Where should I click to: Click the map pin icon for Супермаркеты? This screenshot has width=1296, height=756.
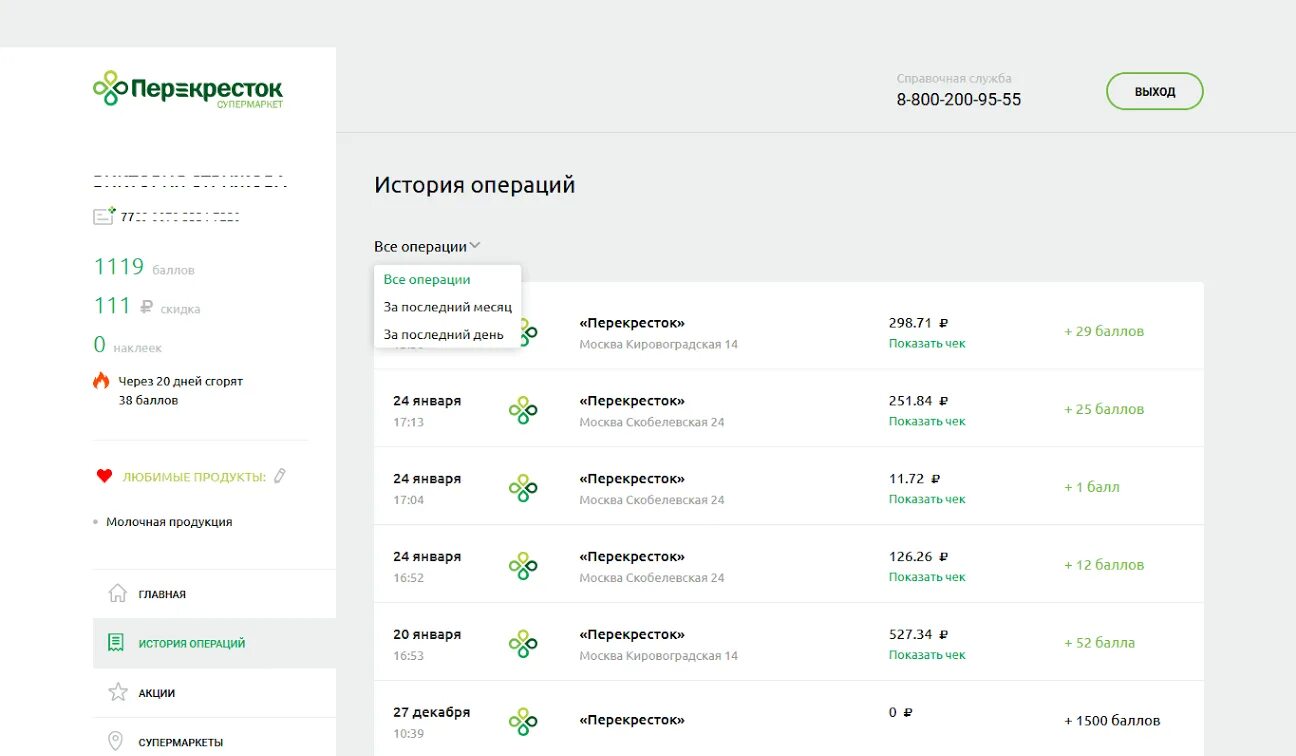[116, 742]
